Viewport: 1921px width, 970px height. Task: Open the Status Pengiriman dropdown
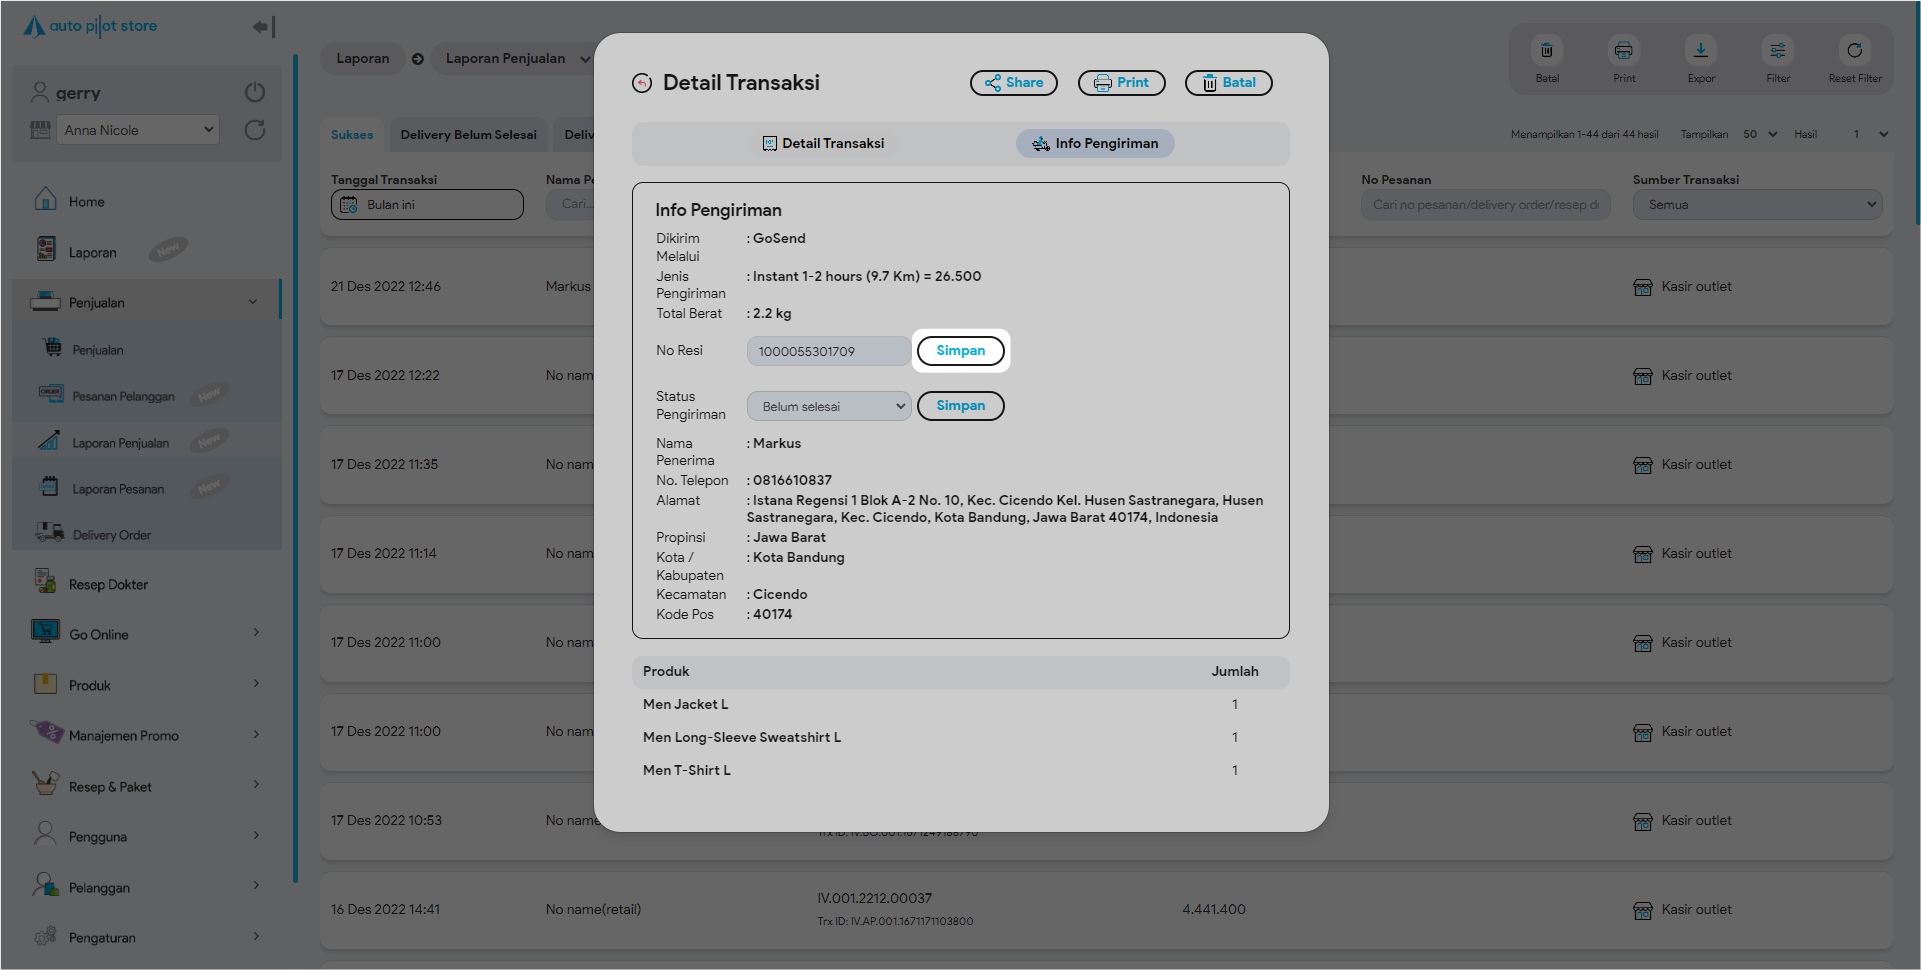tap(828, 406)
